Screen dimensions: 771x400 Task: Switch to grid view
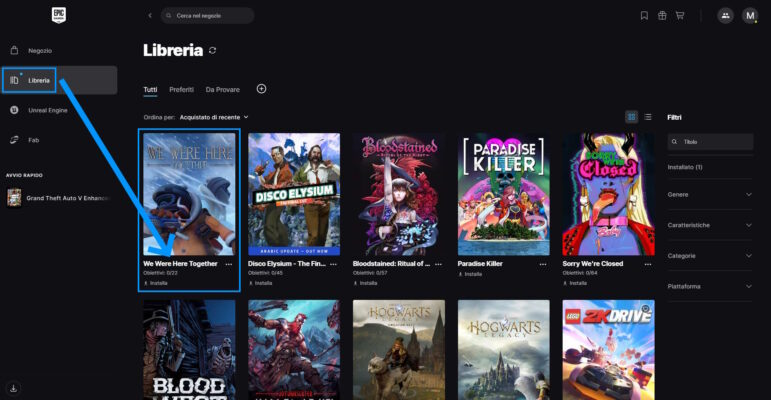pyautogui.click(x=631, y=117)
